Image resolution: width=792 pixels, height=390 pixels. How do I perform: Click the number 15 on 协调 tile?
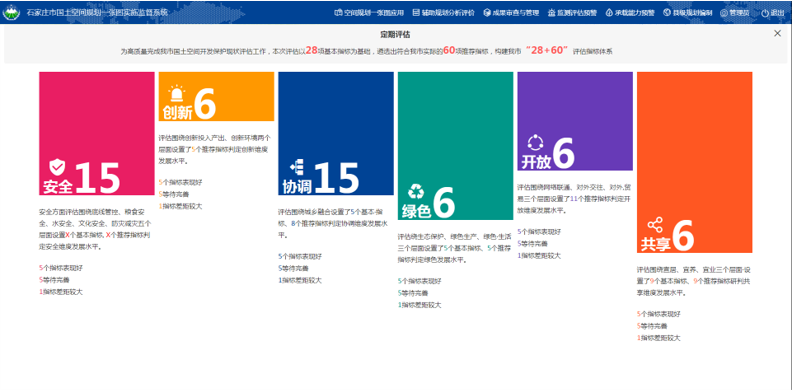pyautogui.click(x=336, y=178)
